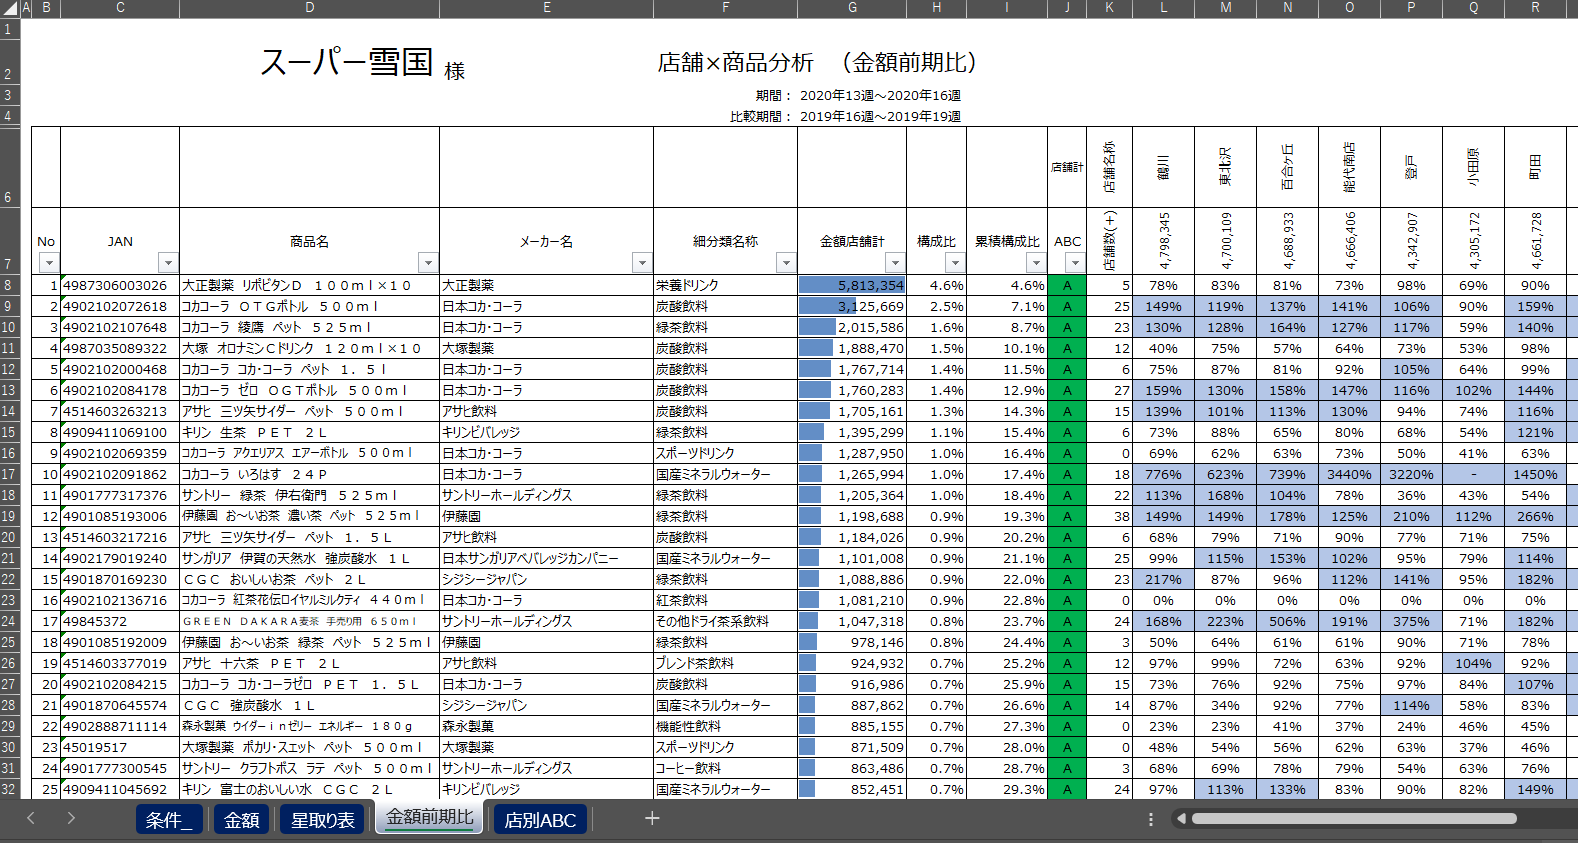Click product 大正製薬 リポビタンD 100ml×10

309,285
